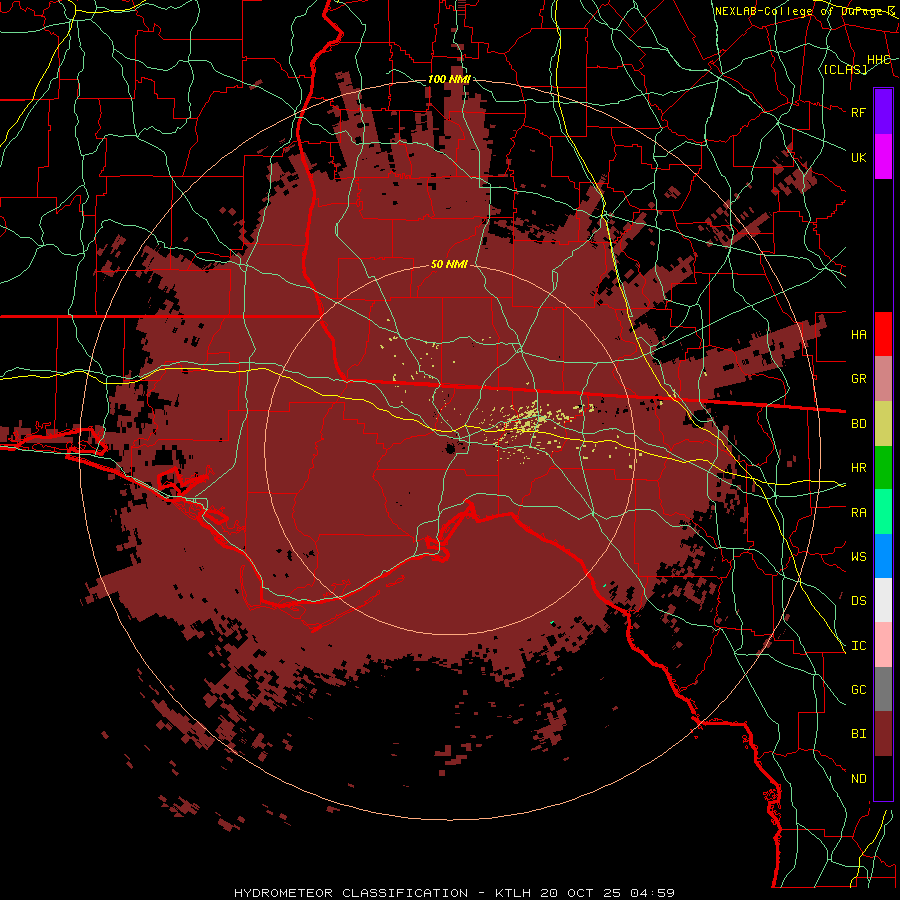Click the white DS legend swatch

coord(883,600)
